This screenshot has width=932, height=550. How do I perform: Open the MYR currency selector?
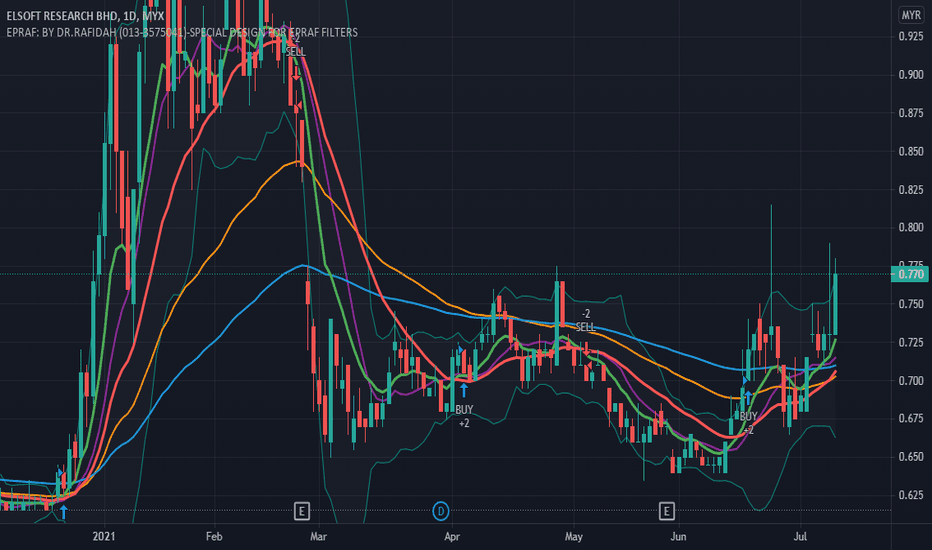point(911,15)
